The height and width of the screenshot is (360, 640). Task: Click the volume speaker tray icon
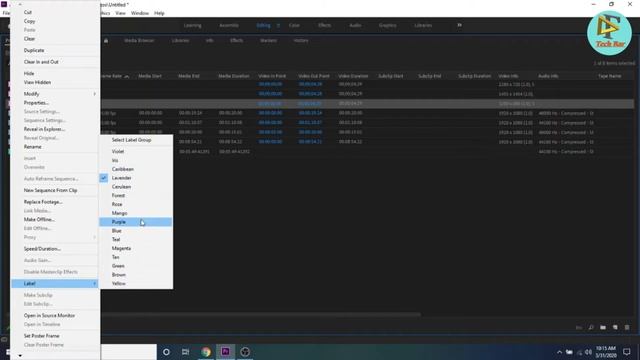point(589,352)
